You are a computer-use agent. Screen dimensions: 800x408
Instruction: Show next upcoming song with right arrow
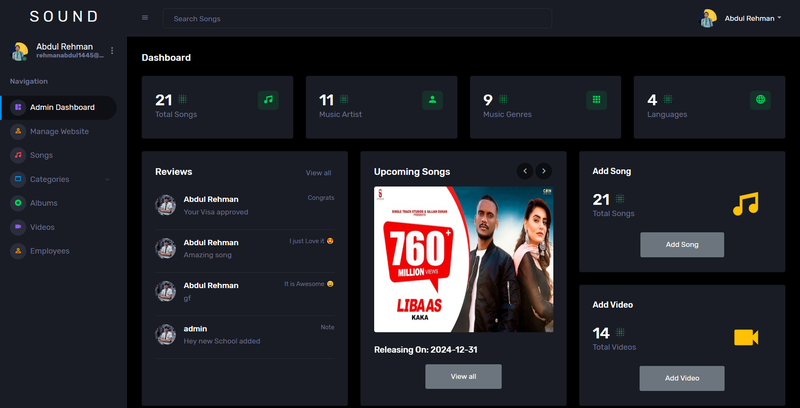tap(543, 171)
